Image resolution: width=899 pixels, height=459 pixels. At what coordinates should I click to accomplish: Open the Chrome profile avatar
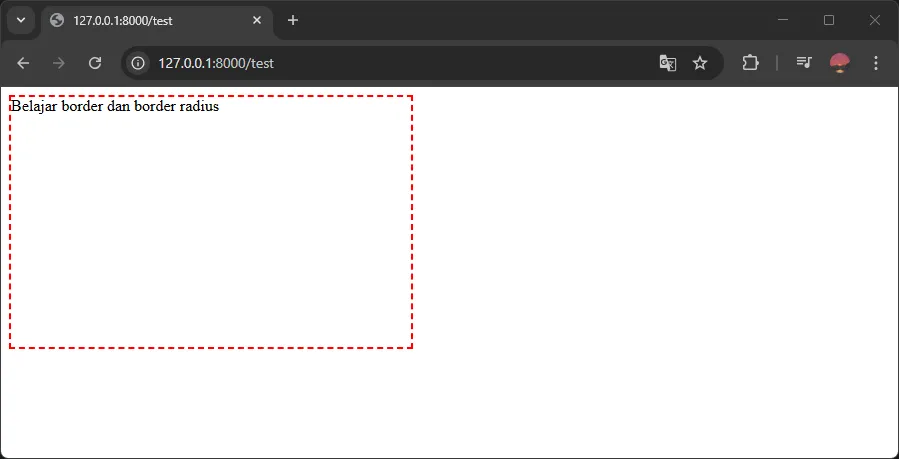click(840, 63)
